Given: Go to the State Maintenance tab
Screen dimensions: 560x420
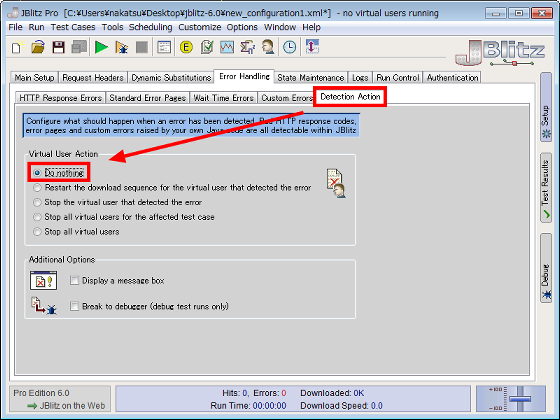Looking at the screenshot, I should click(x=311, y=78).
